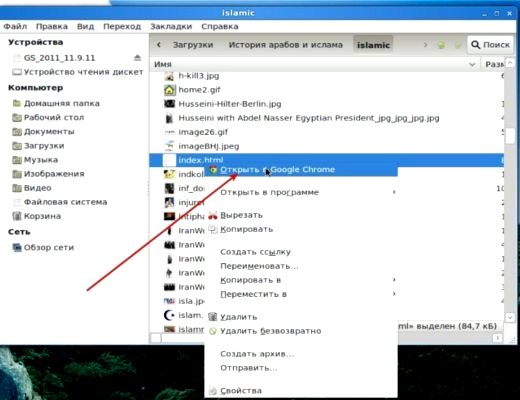The height and width of the screenshot is (400, 520).
Task: Click the 'islamic' path bar button
Action: click(x=373, y=45)
